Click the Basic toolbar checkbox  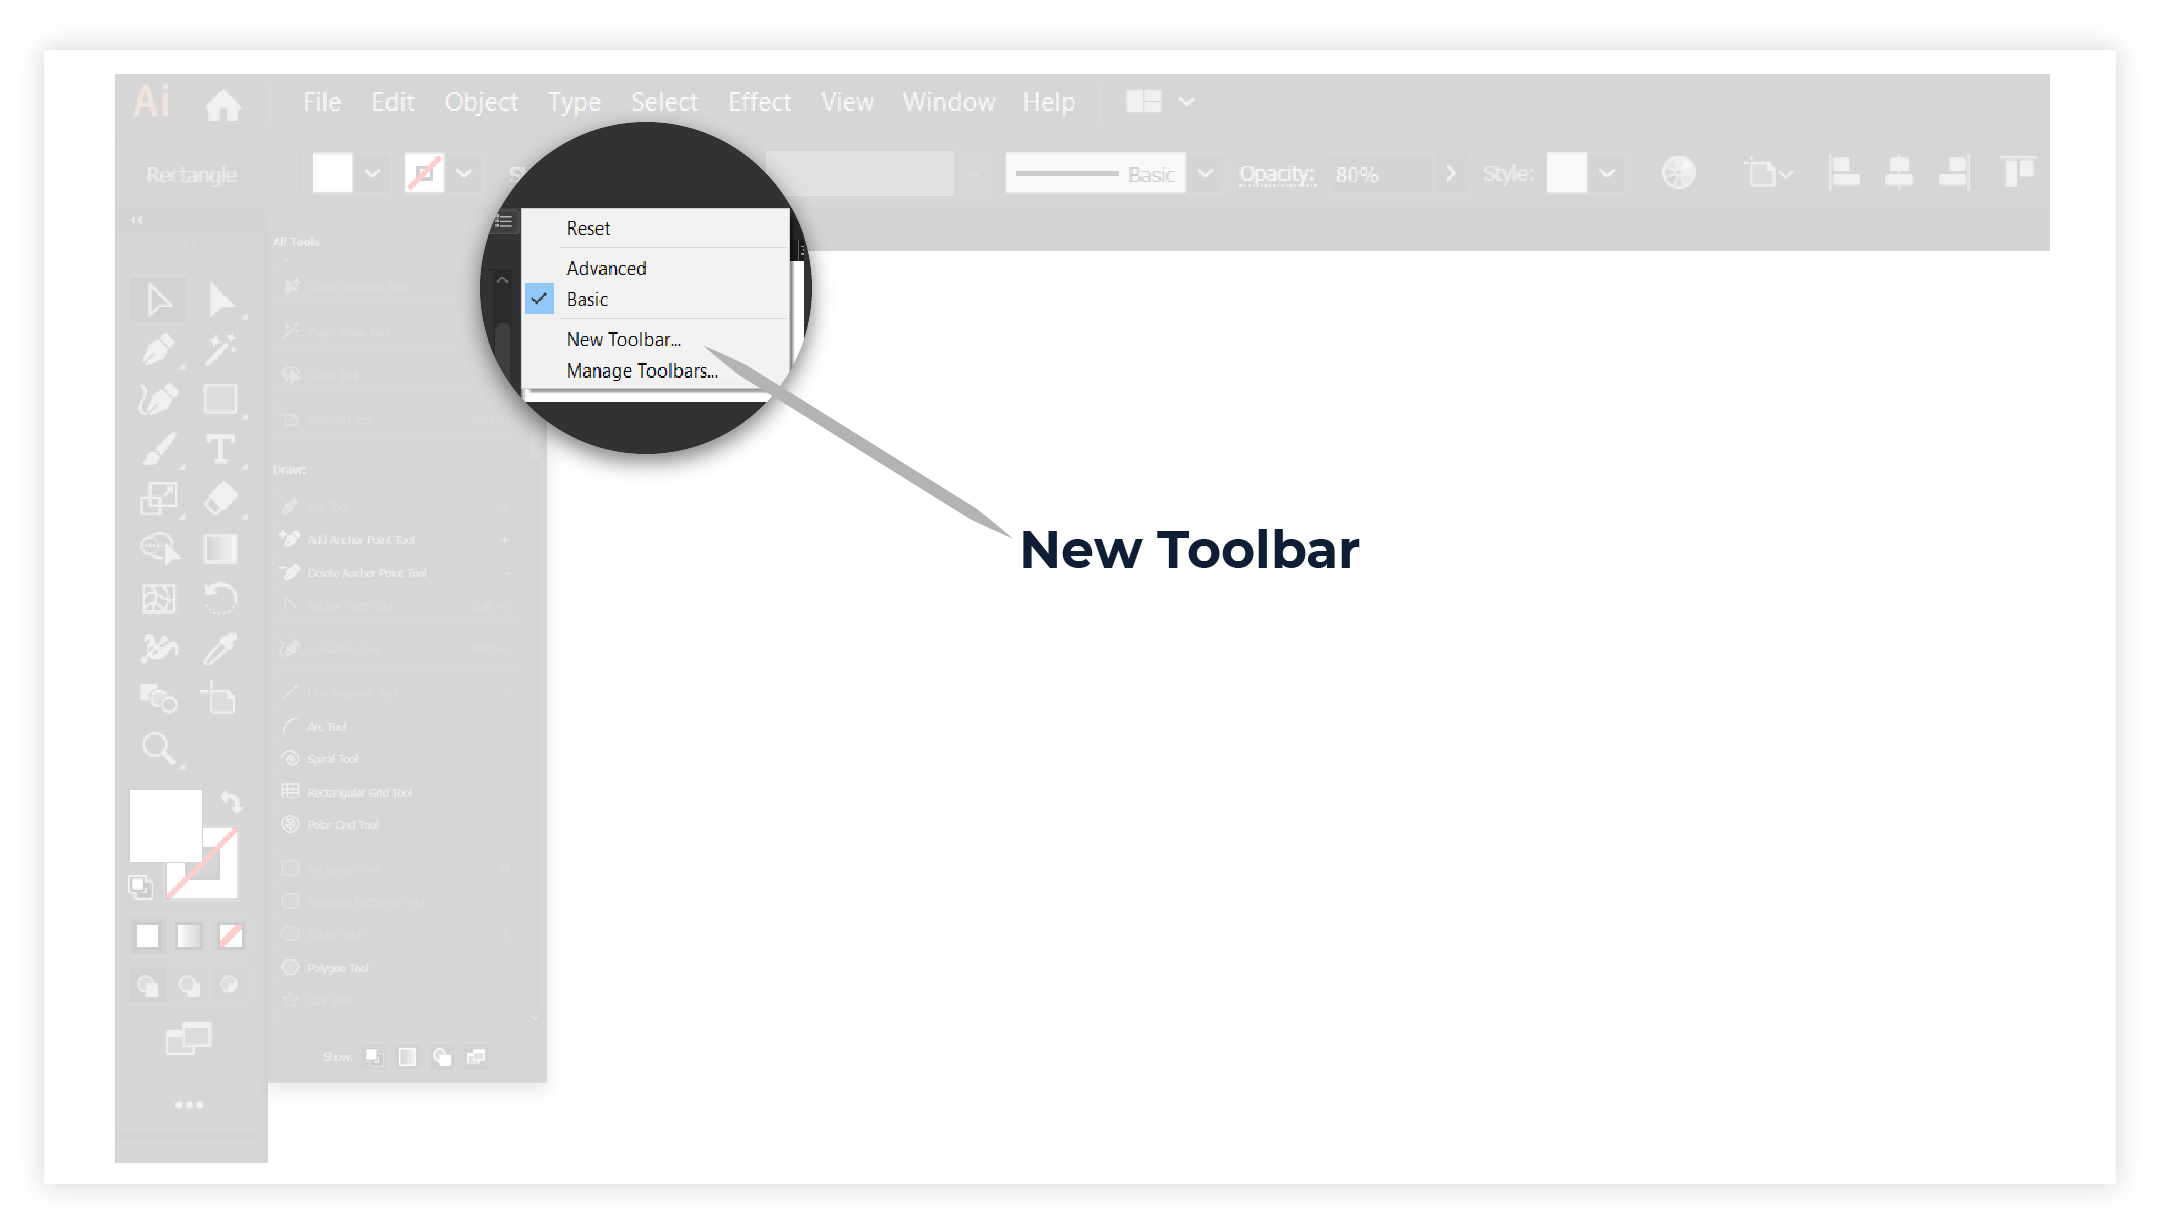(539, 298)
